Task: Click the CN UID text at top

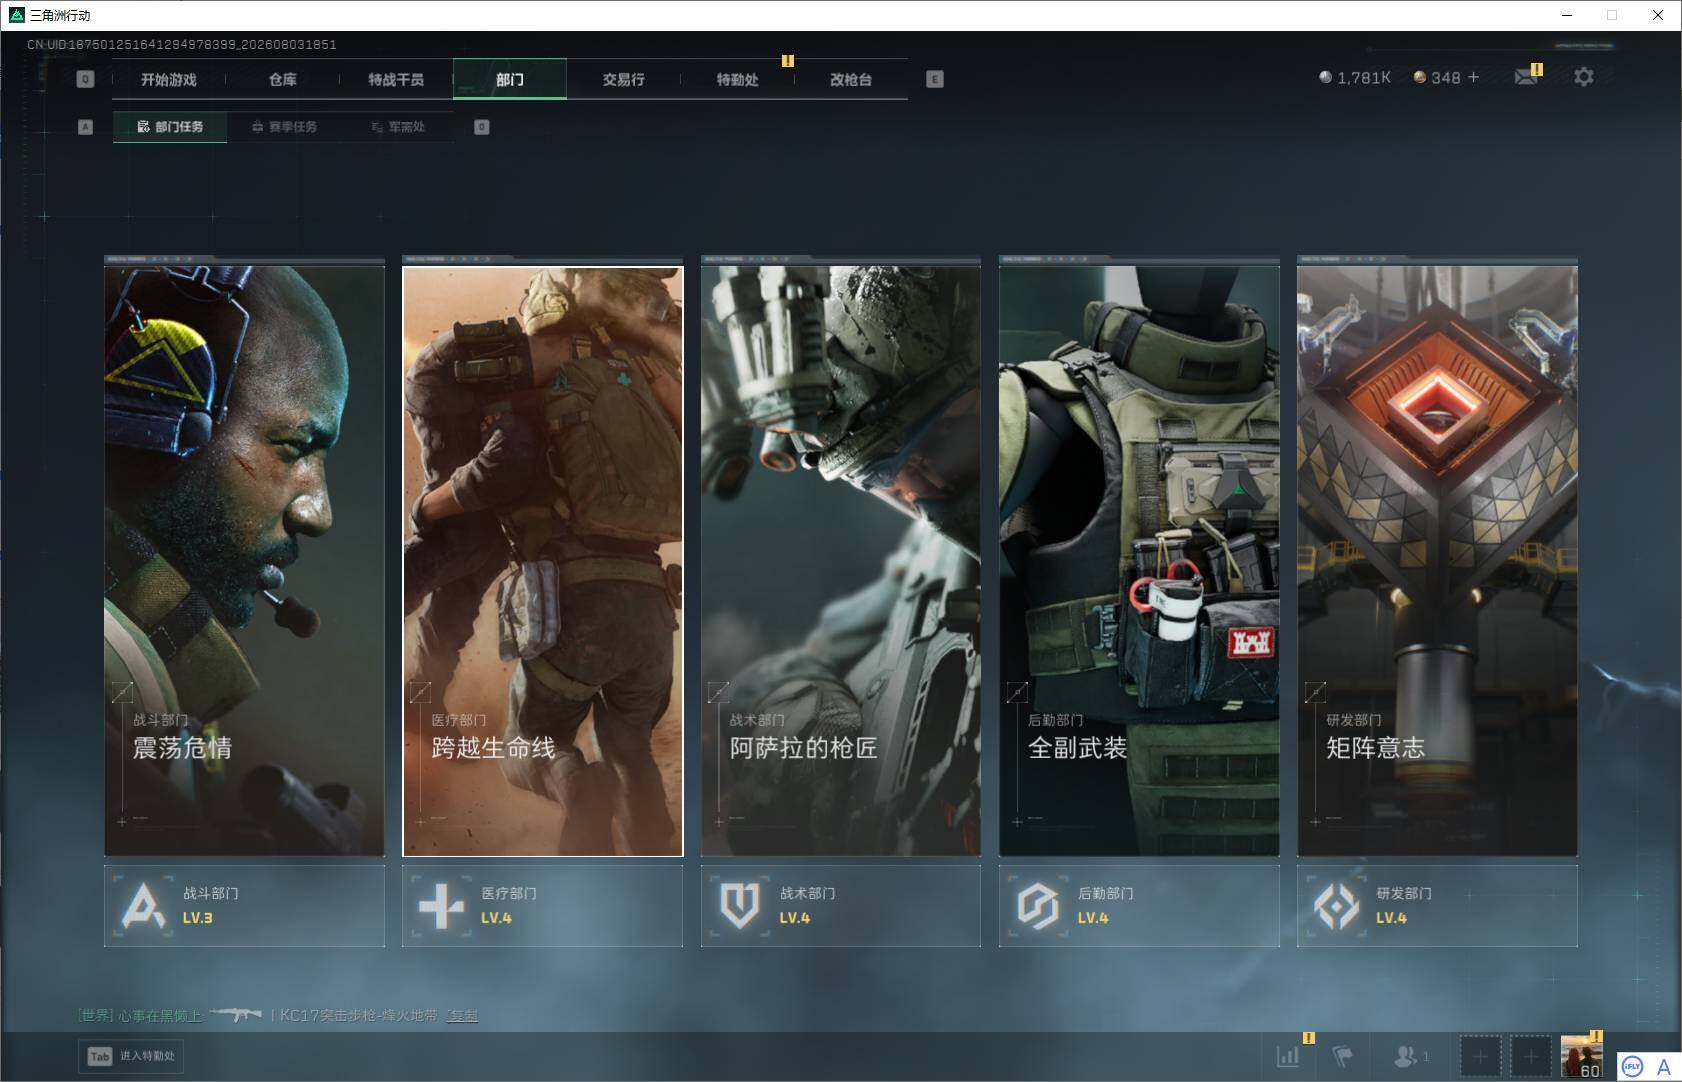Action: point(182,45)
